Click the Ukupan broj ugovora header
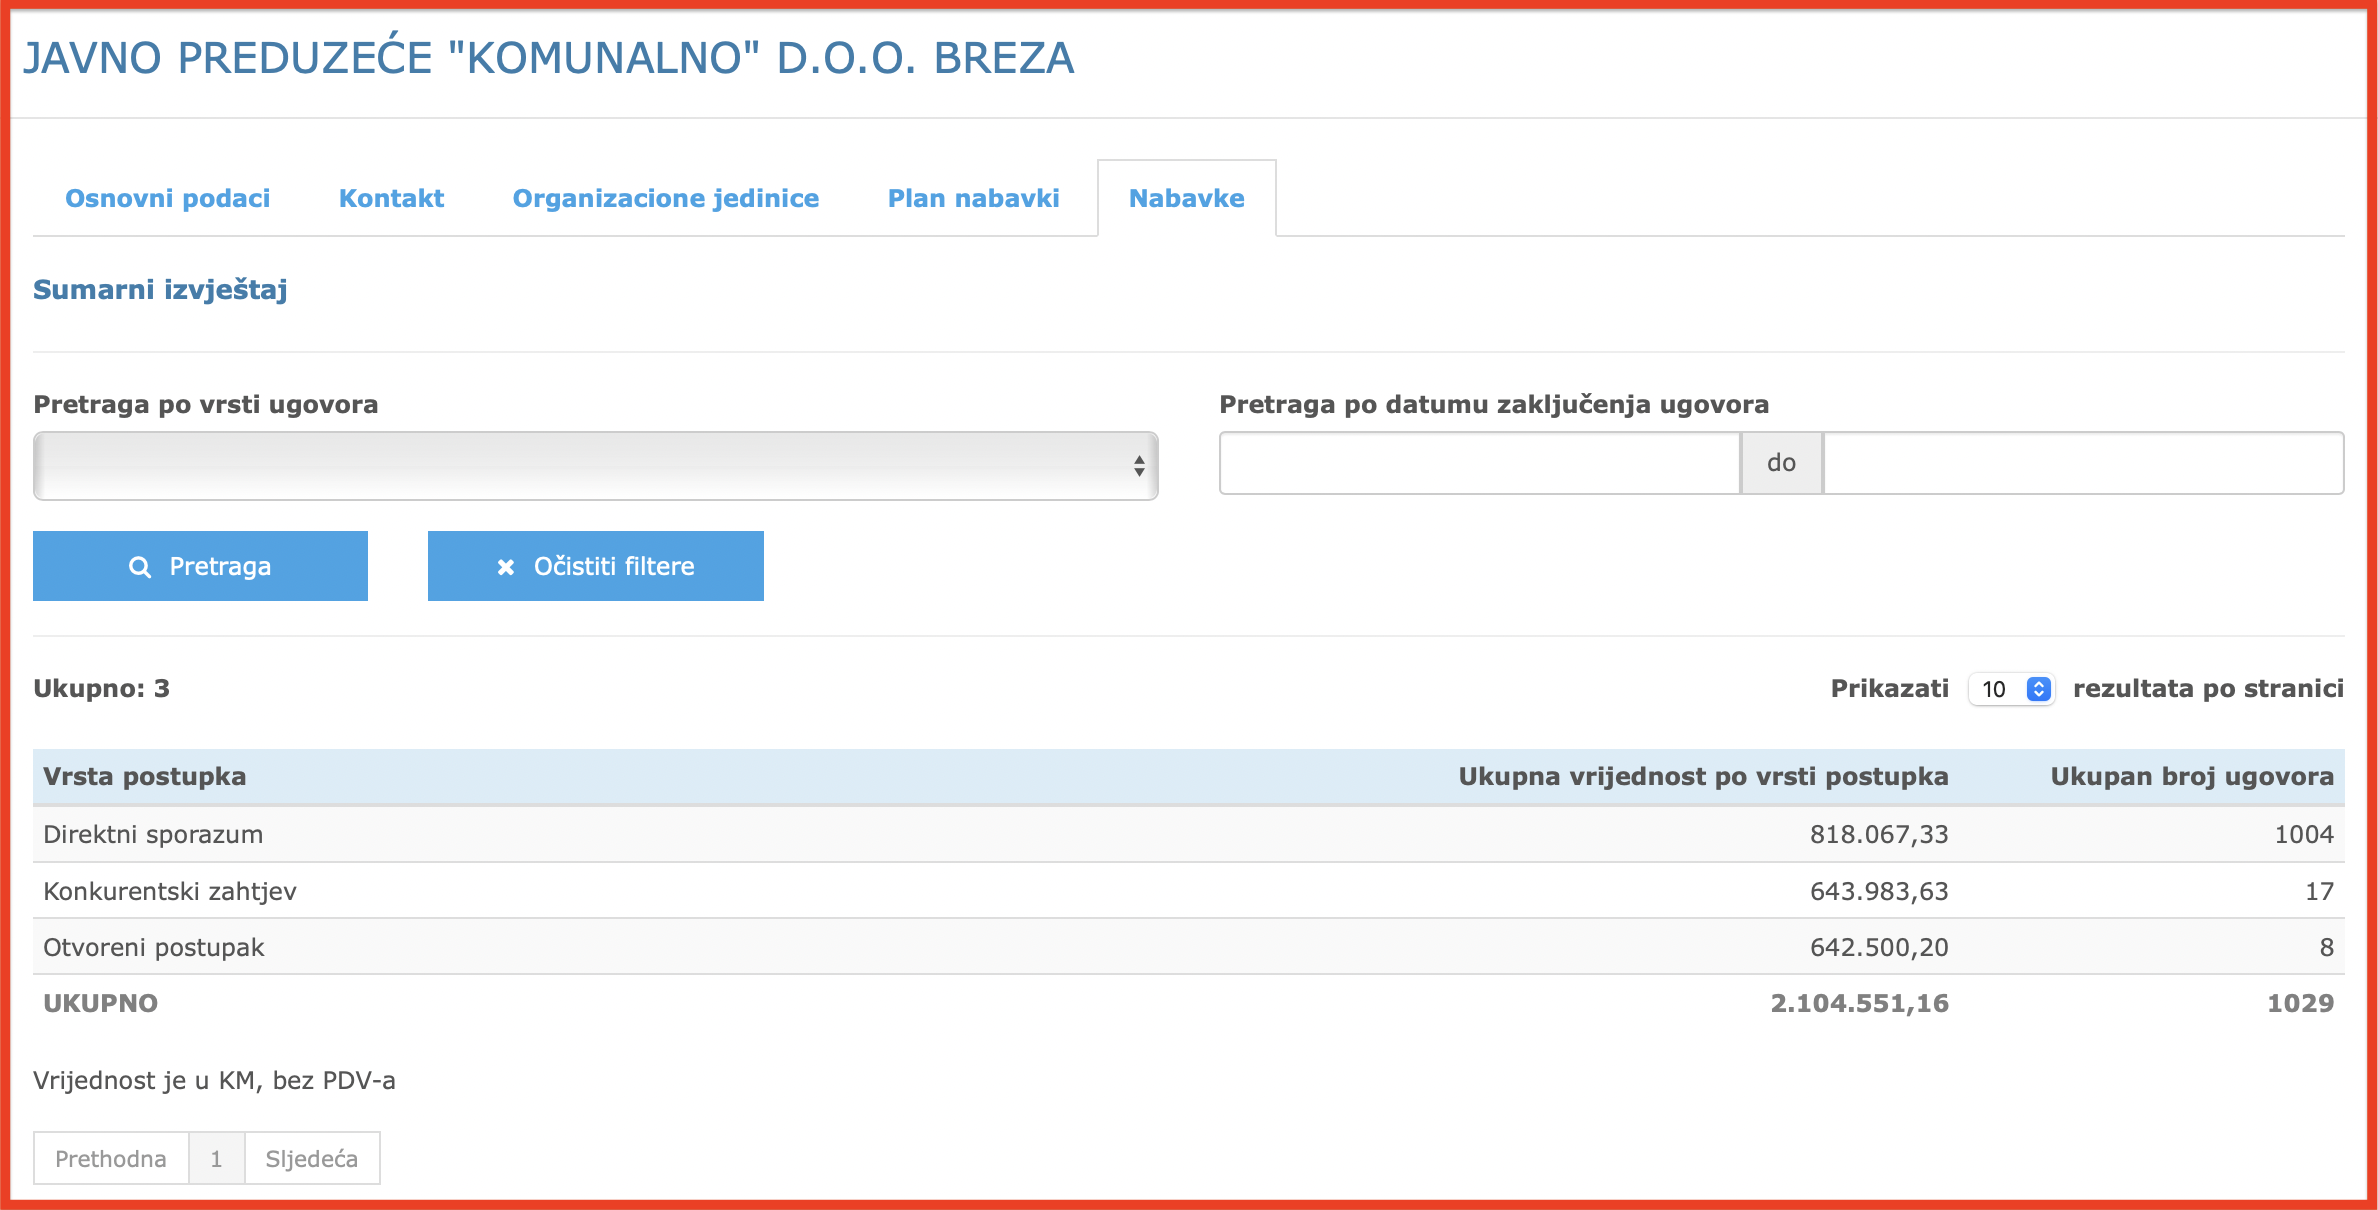 pyautogui.click(x=2192, y=776)
